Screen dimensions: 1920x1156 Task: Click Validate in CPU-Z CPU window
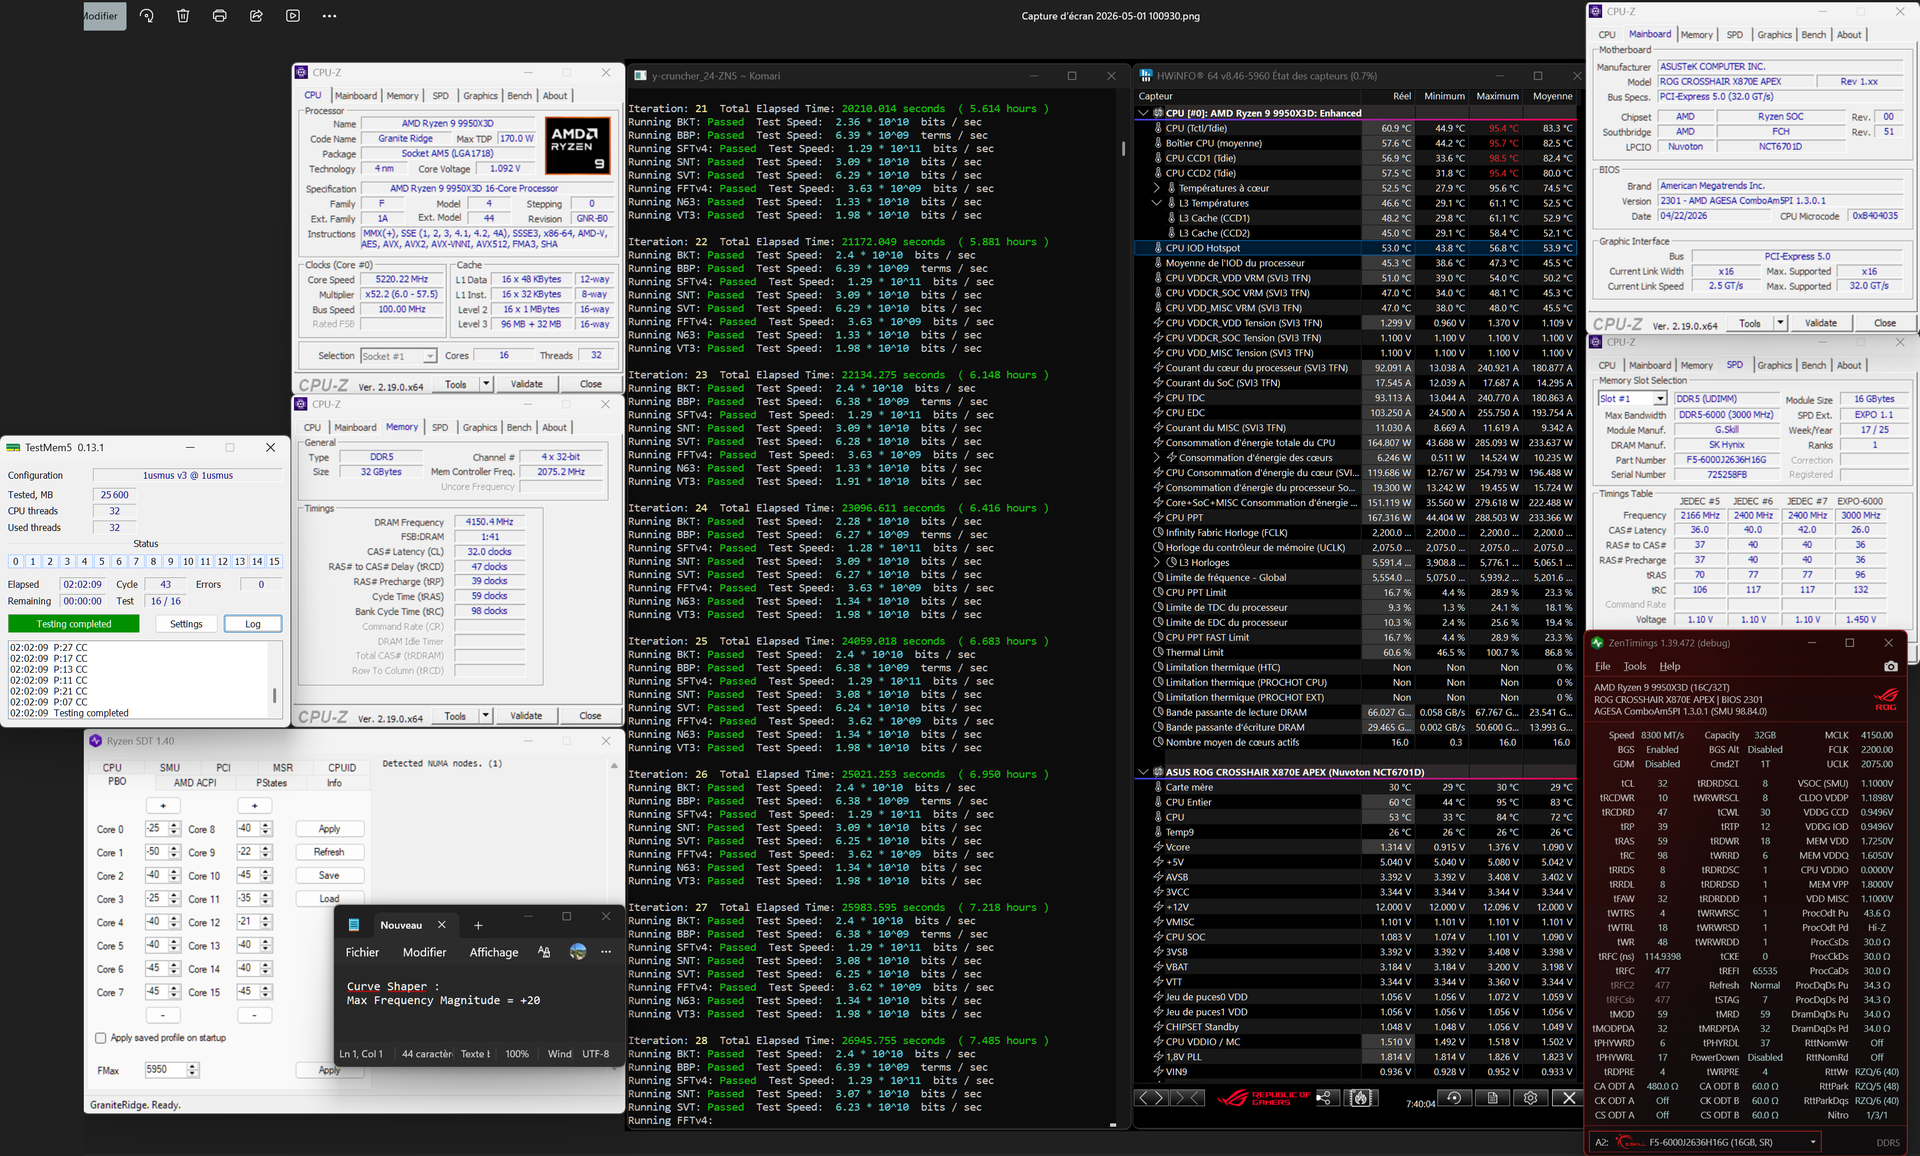pyautogui.click(x=527, y=384)
